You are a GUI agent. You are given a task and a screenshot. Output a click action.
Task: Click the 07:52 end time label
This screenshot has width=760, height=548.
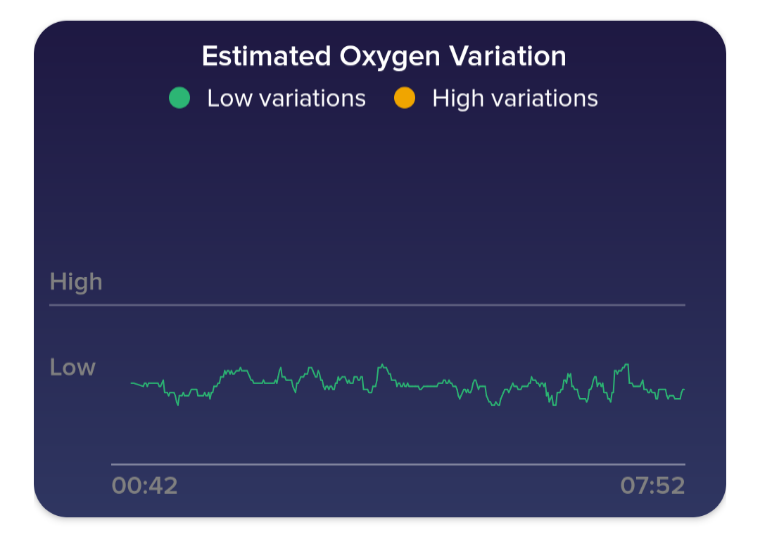coord(652,486)
